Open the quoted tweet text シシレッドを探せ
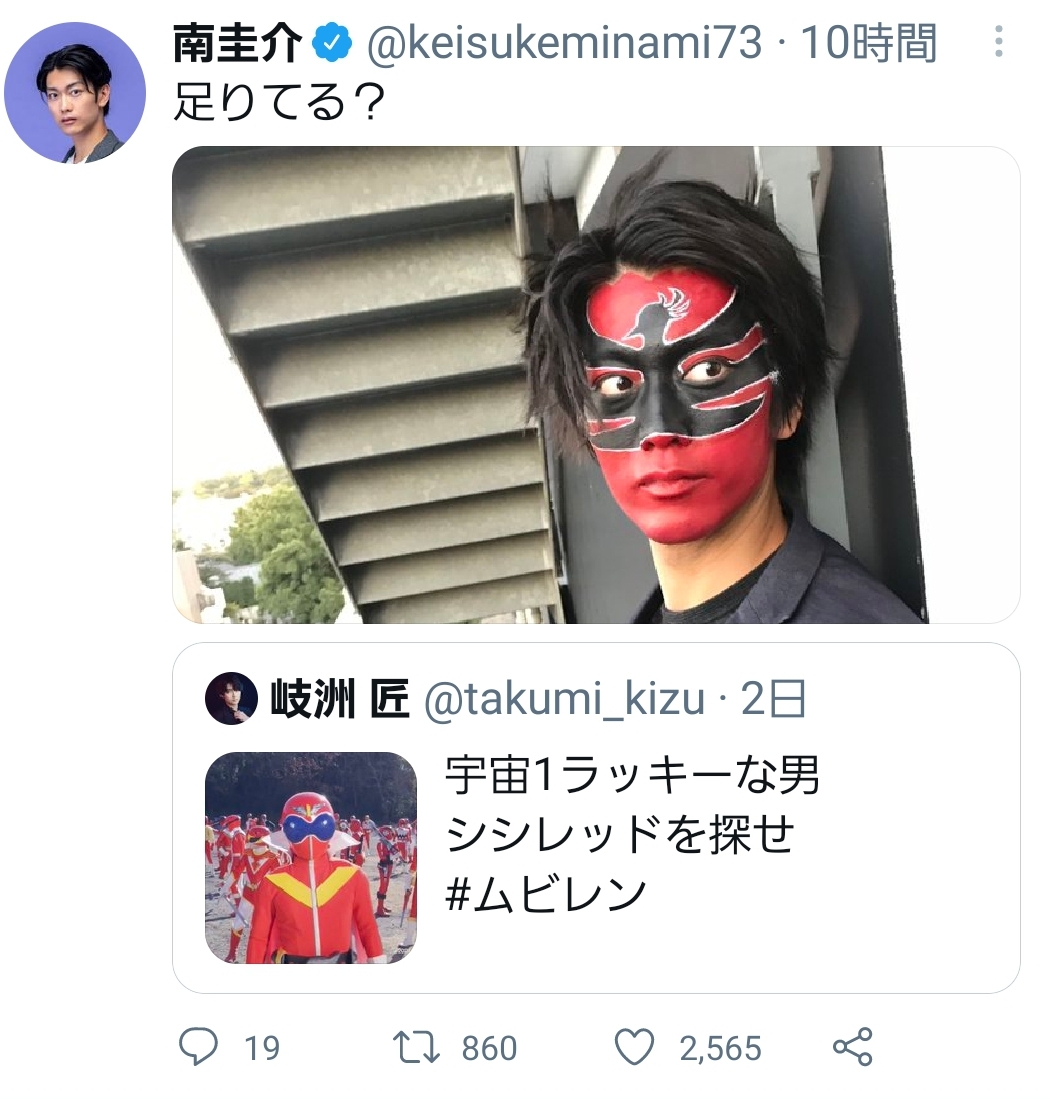1052x1099 pixels. 619,834
